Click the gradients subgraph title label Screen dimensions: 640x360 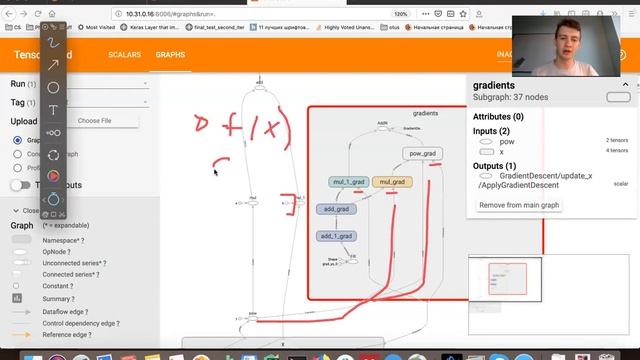point(425,113)
